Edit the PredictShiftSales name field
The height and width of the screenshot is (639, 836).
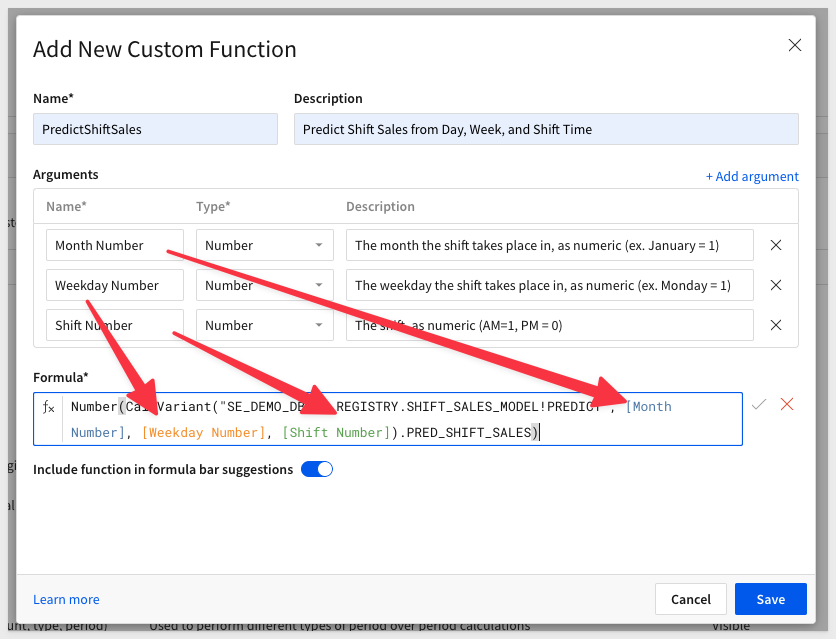[x=155, y=129]
